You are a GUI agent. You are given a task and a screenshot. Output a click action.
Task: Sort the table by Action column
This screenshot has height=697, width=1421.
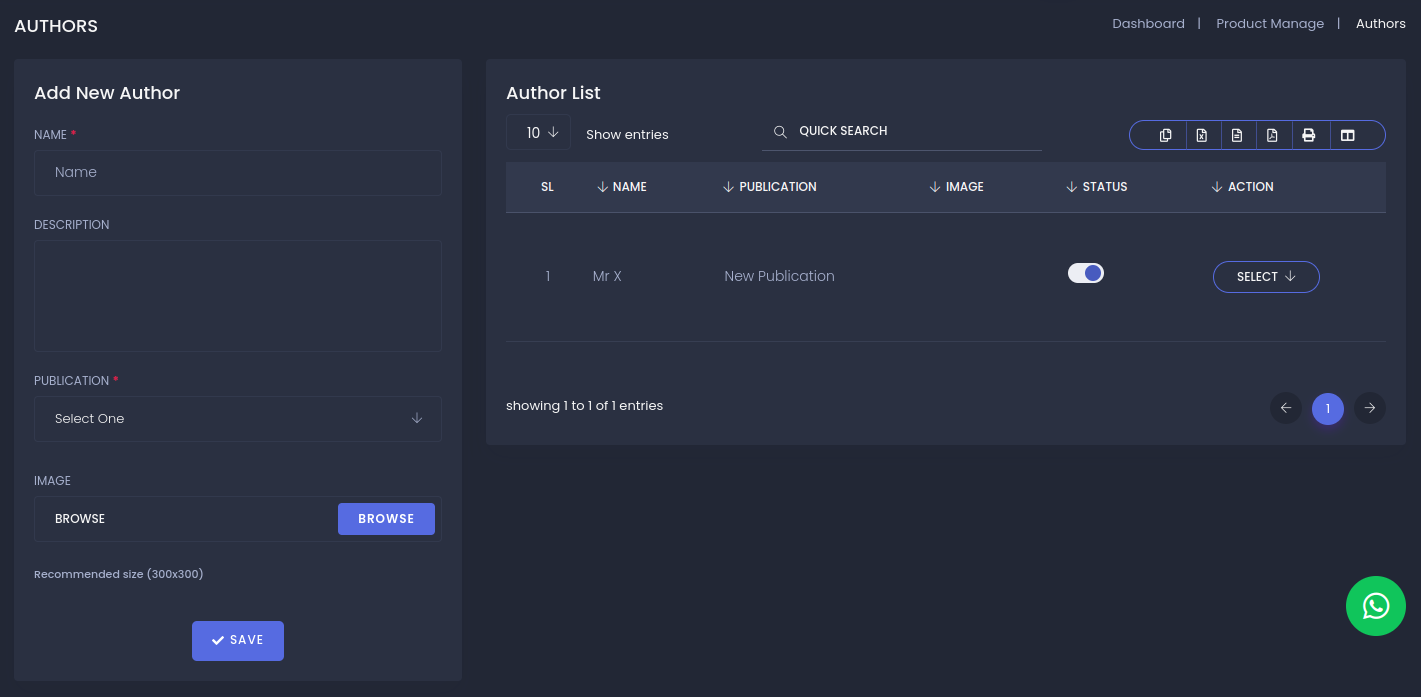pyautogui.click(x=1242, y=187)
